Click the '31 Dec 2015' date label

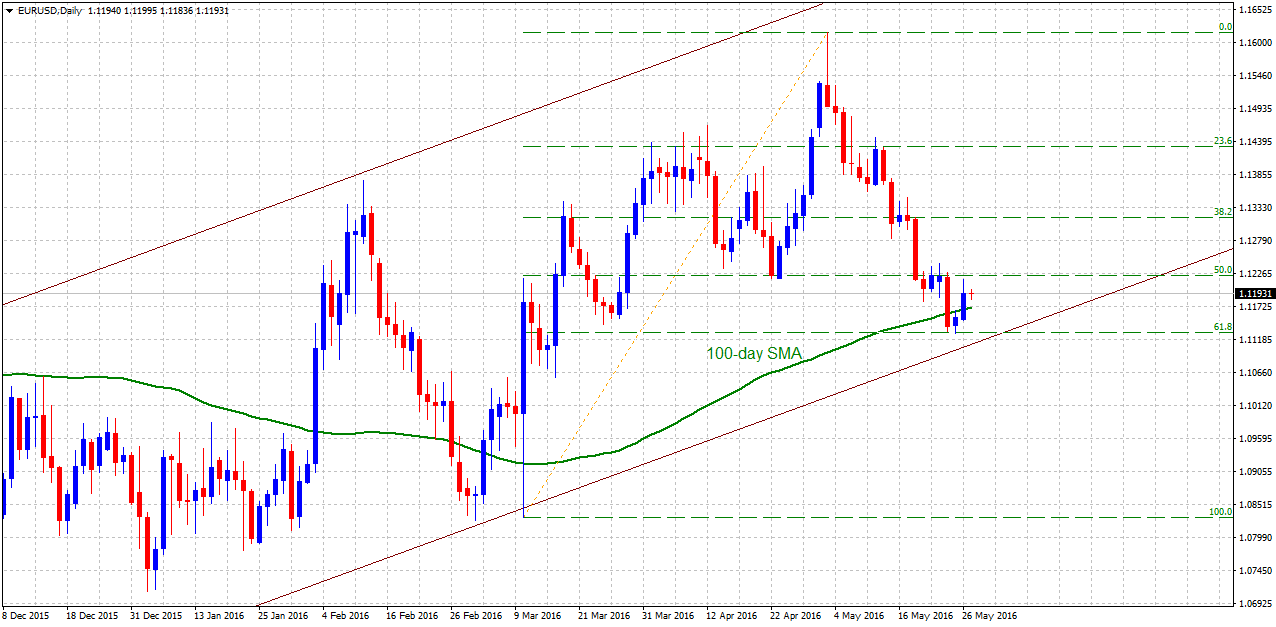click(157, 616)
